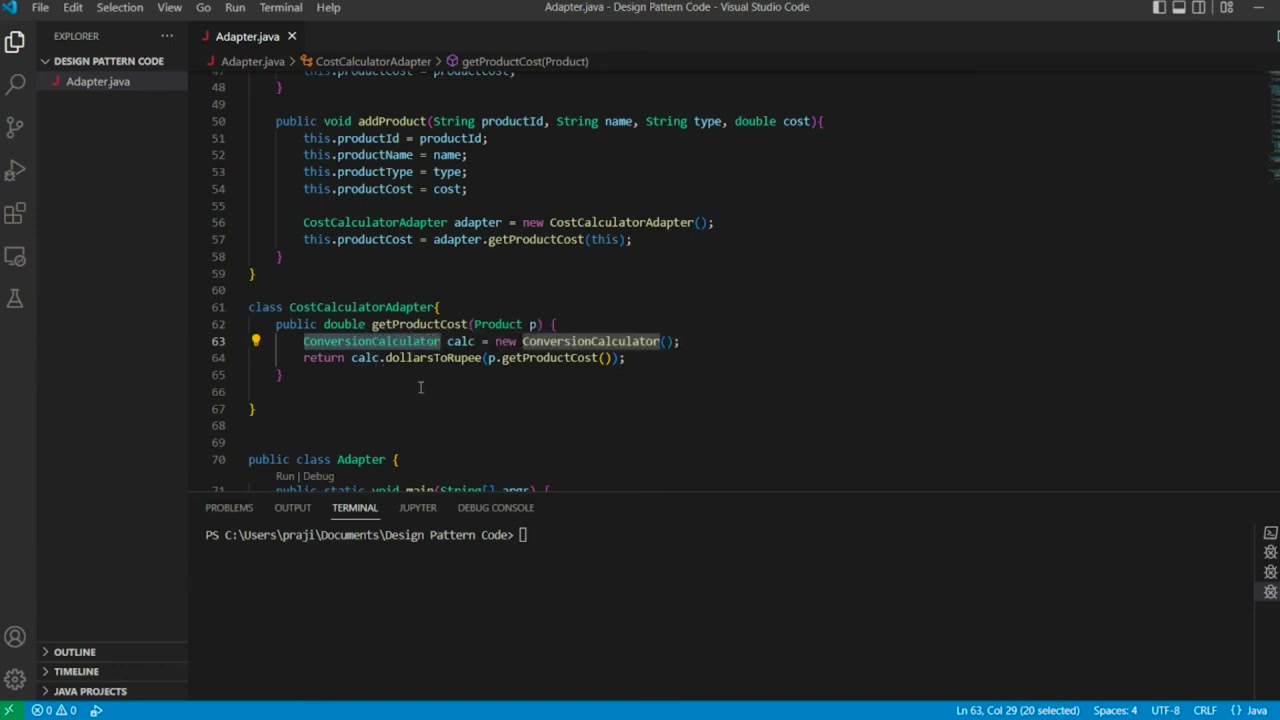Open the File menu
Screen dimensions: 1280x720
tap(40, 7)
